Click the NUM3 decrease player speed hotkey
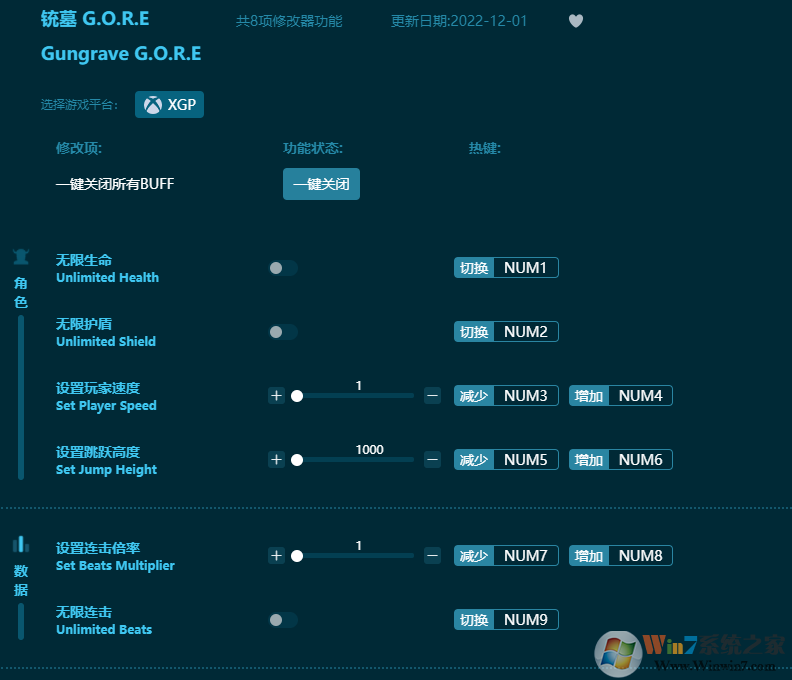 [x=506, y=396]
